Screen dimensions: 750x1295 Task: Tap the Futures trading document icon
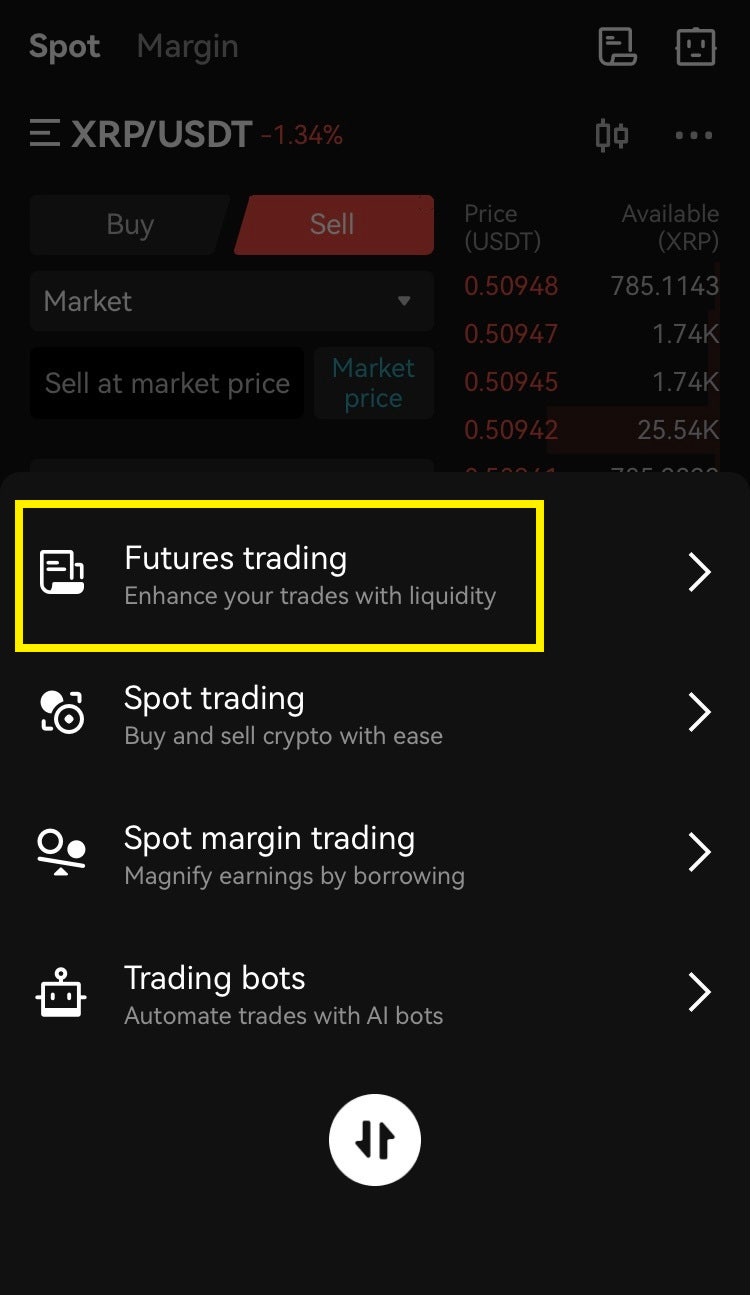point(61,573)
